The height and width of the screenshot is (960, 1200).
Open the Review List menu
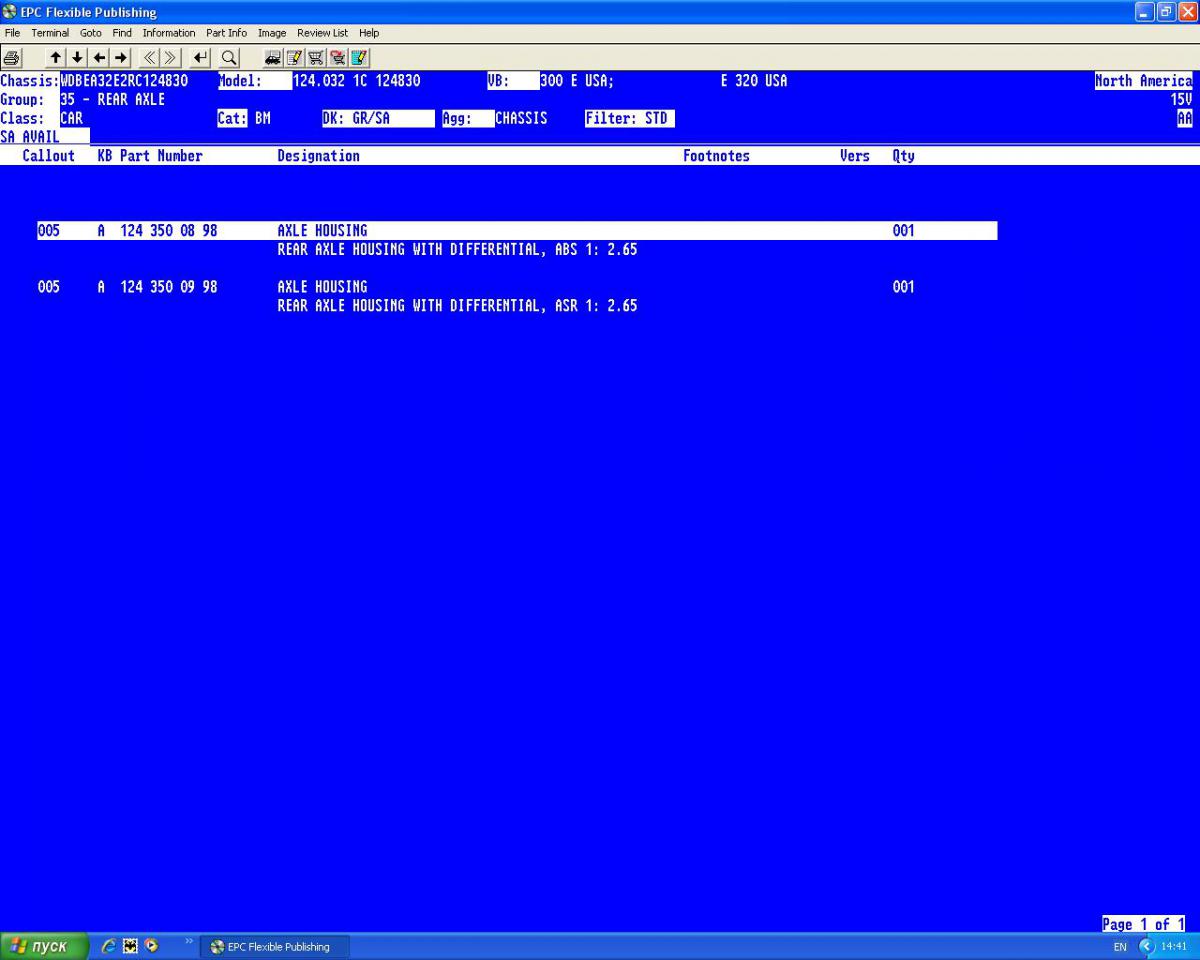pos(322,33)
